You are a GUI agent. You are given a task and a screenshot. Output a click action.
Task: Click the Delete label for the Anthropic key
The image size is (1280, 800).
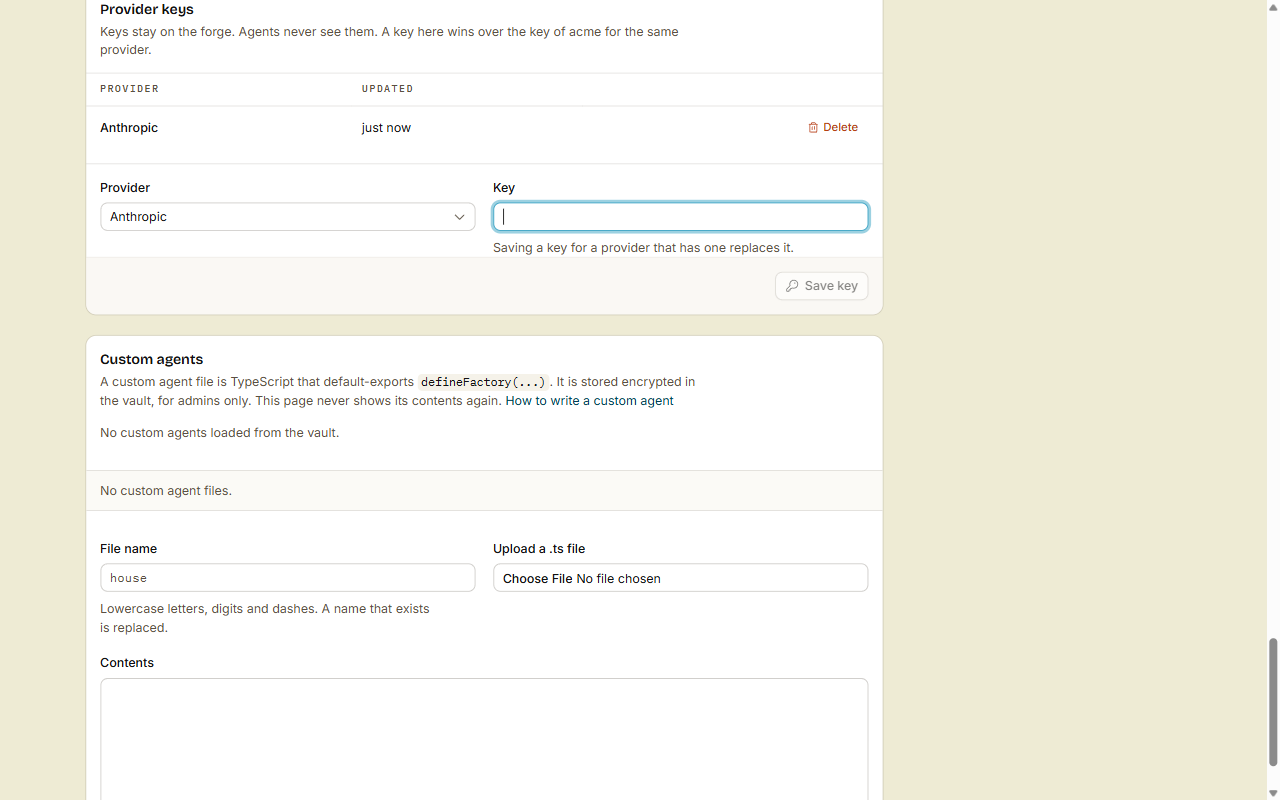pos(840,127)
